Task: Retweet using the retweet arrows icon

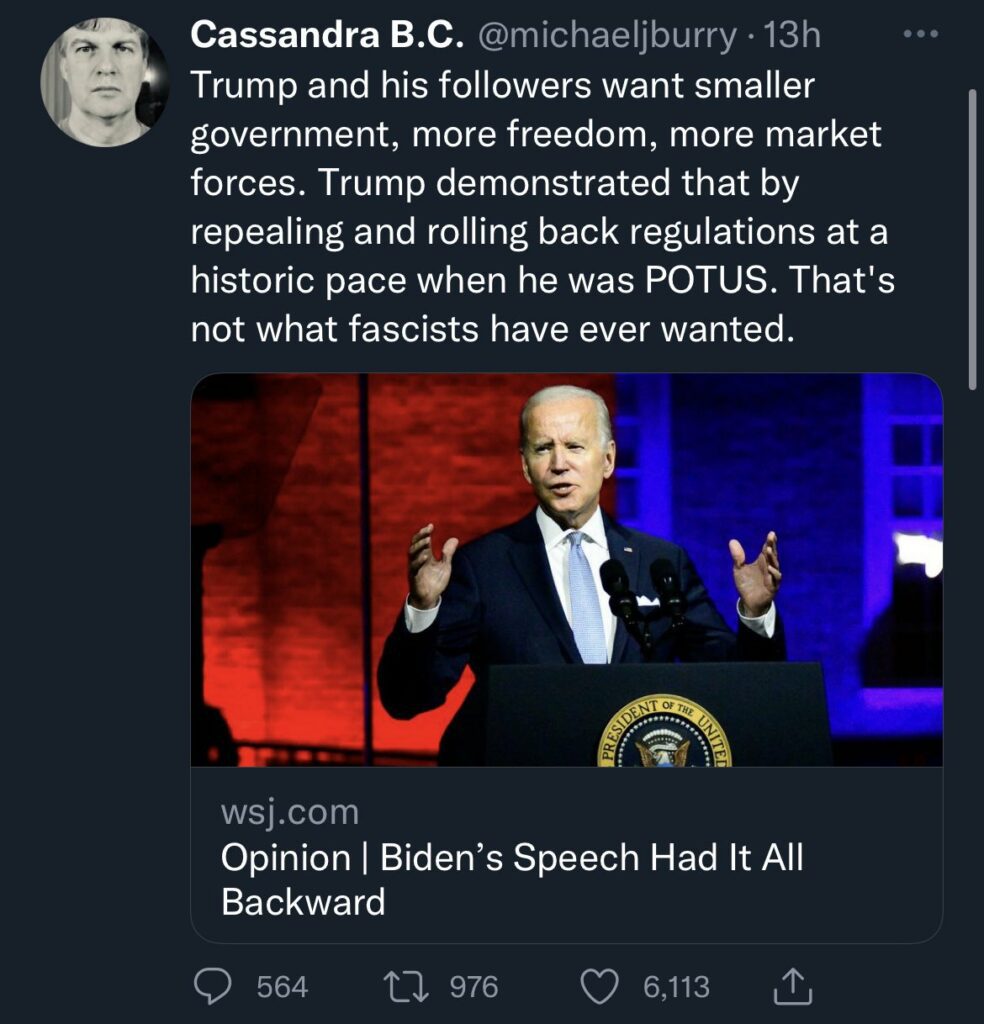Action: coord(408,987)
